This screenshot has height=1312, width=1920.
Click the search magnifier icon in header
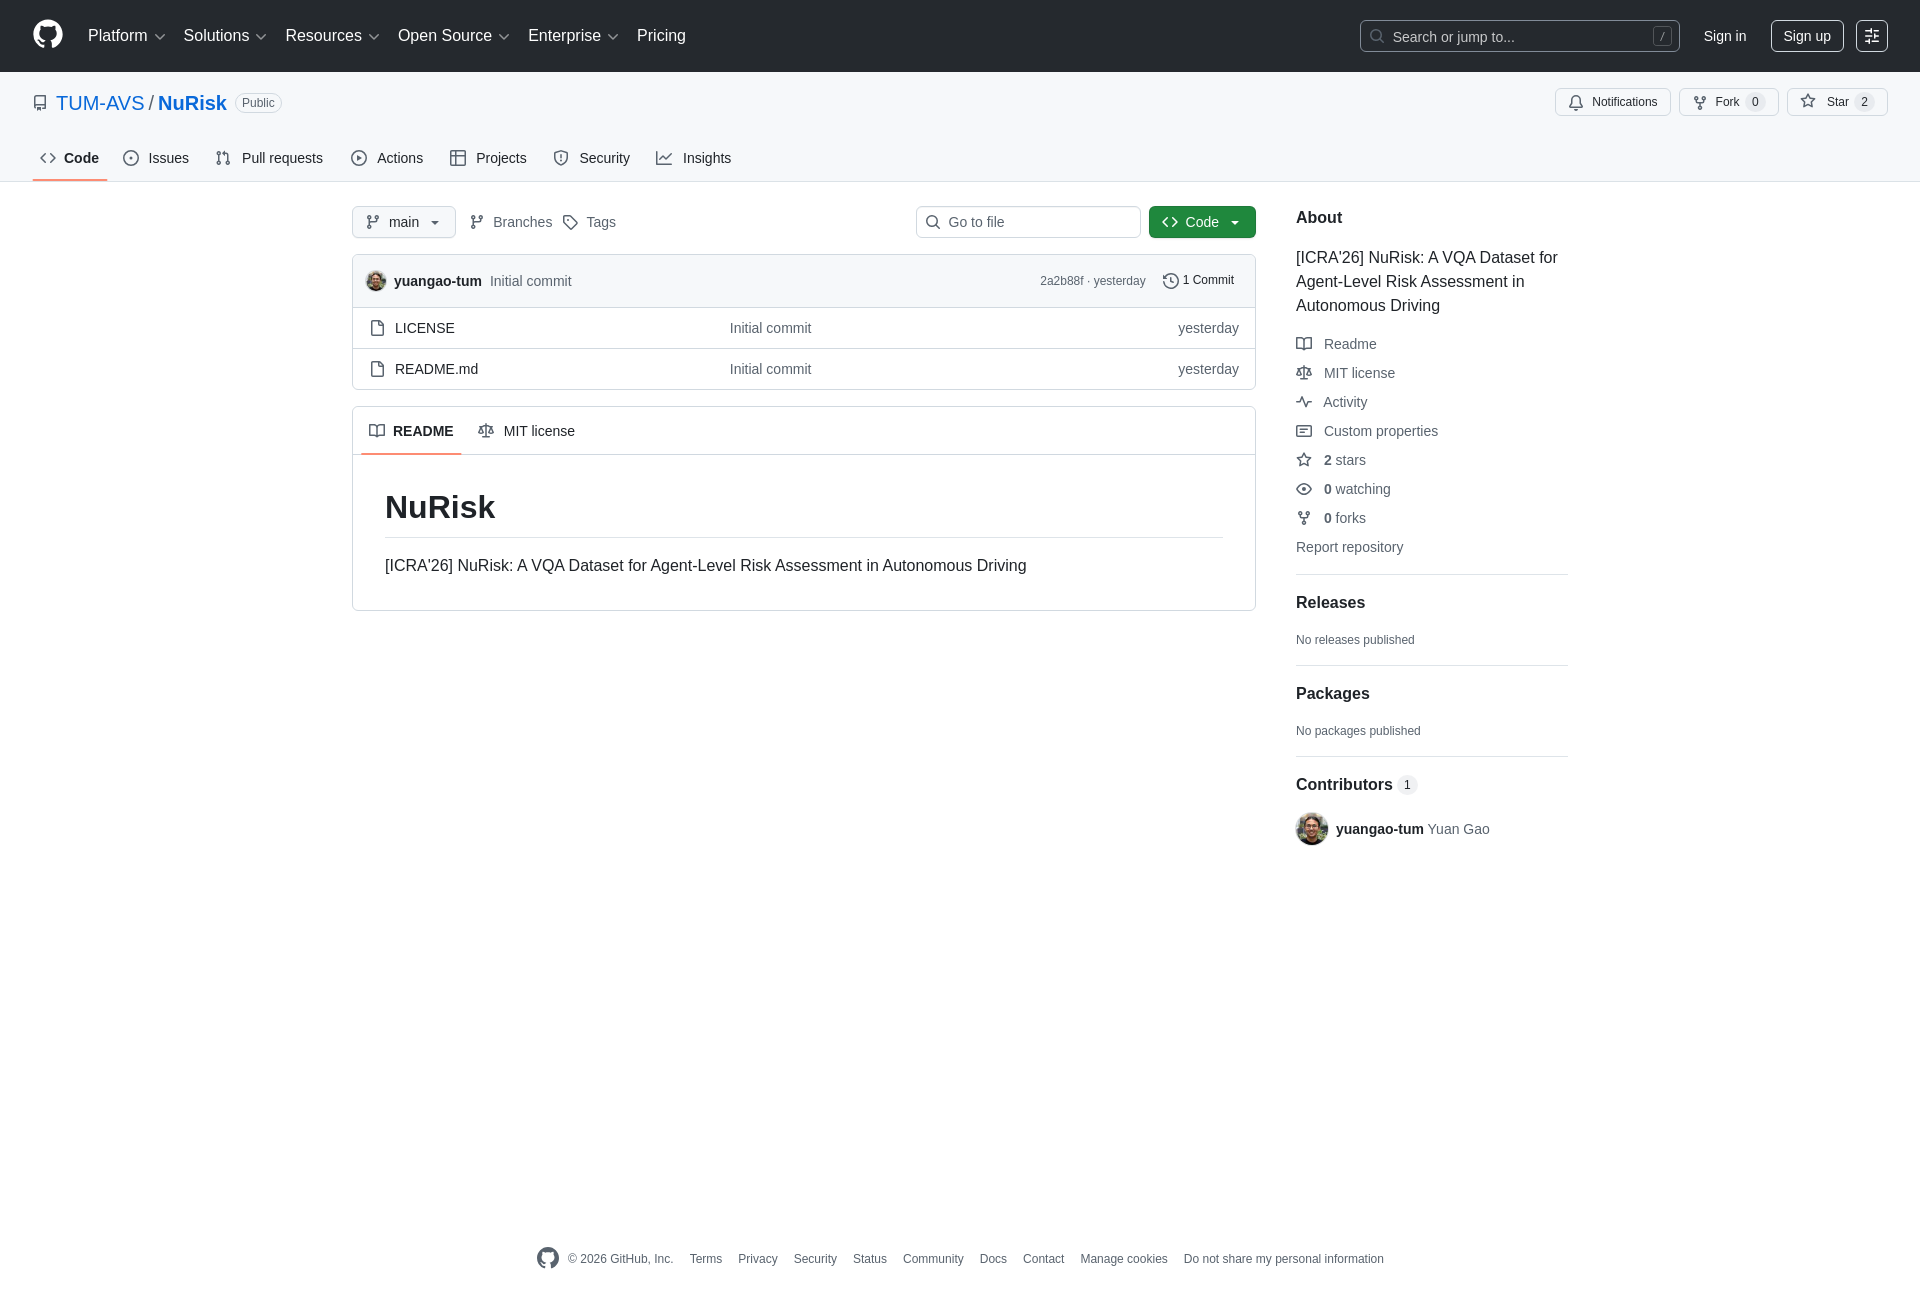click(x=1377, y=36)
